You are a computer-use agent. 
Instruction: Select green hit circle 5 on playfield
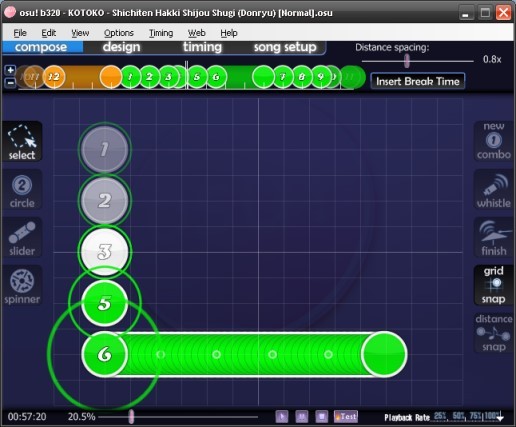[x=105, y=303]
